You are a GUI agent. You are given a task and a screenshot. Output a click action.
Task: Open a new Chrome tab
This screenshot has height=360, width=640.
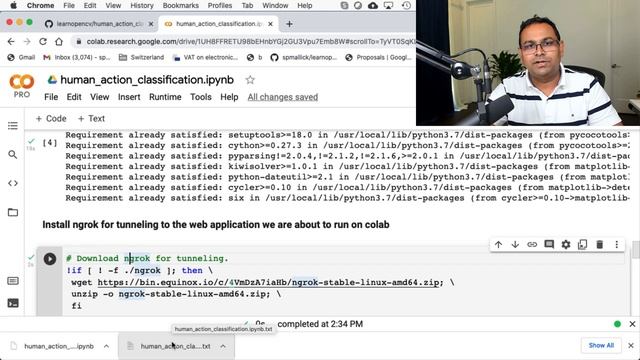click(x=289, y=24)
